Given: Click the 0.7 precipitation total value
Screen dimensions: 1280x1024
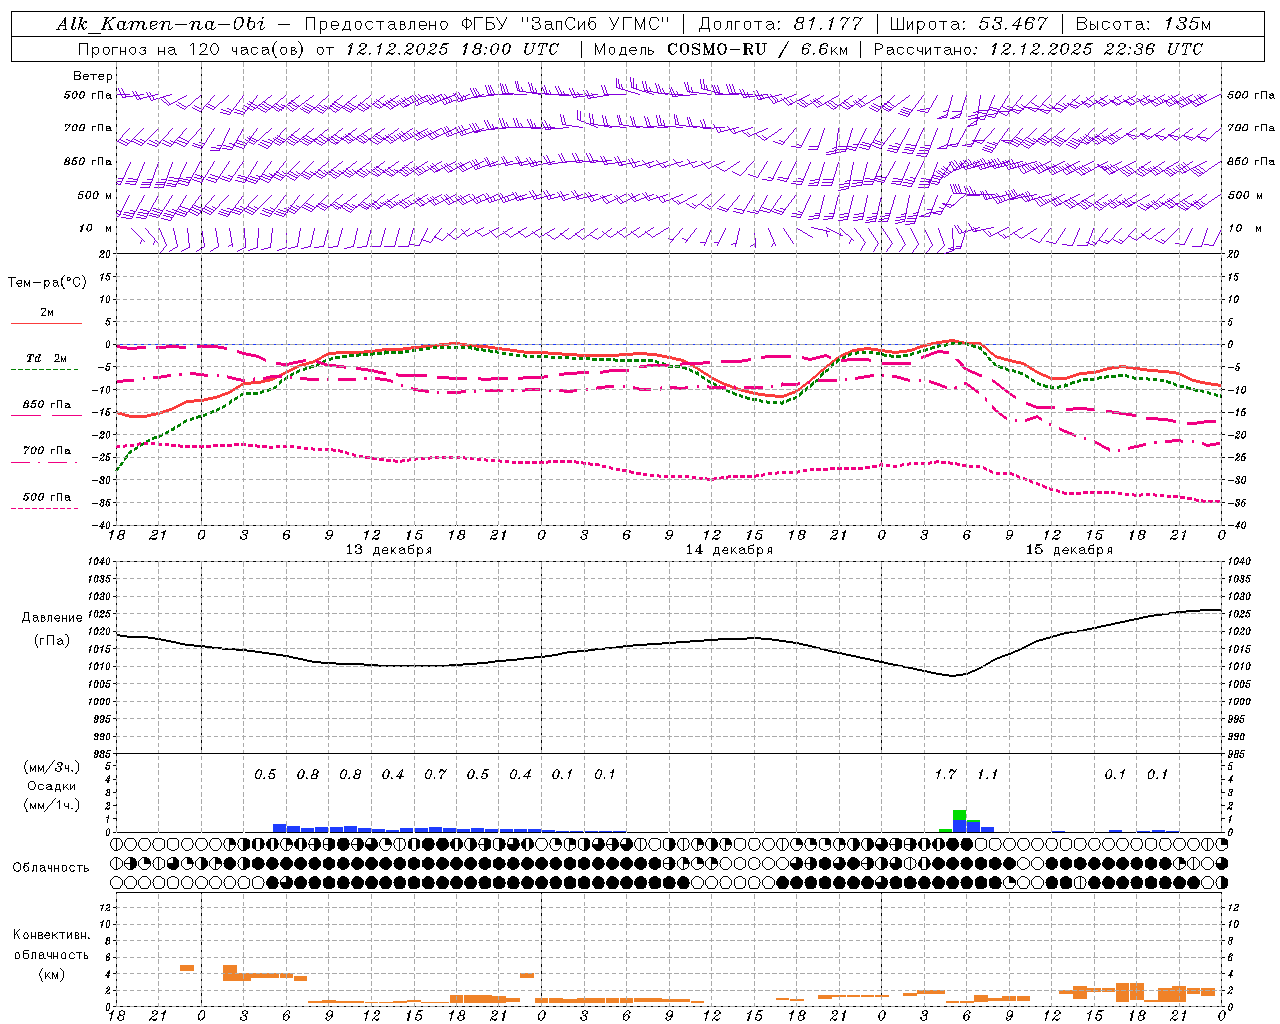Looking at the screenshot, I should coord(435,775).
